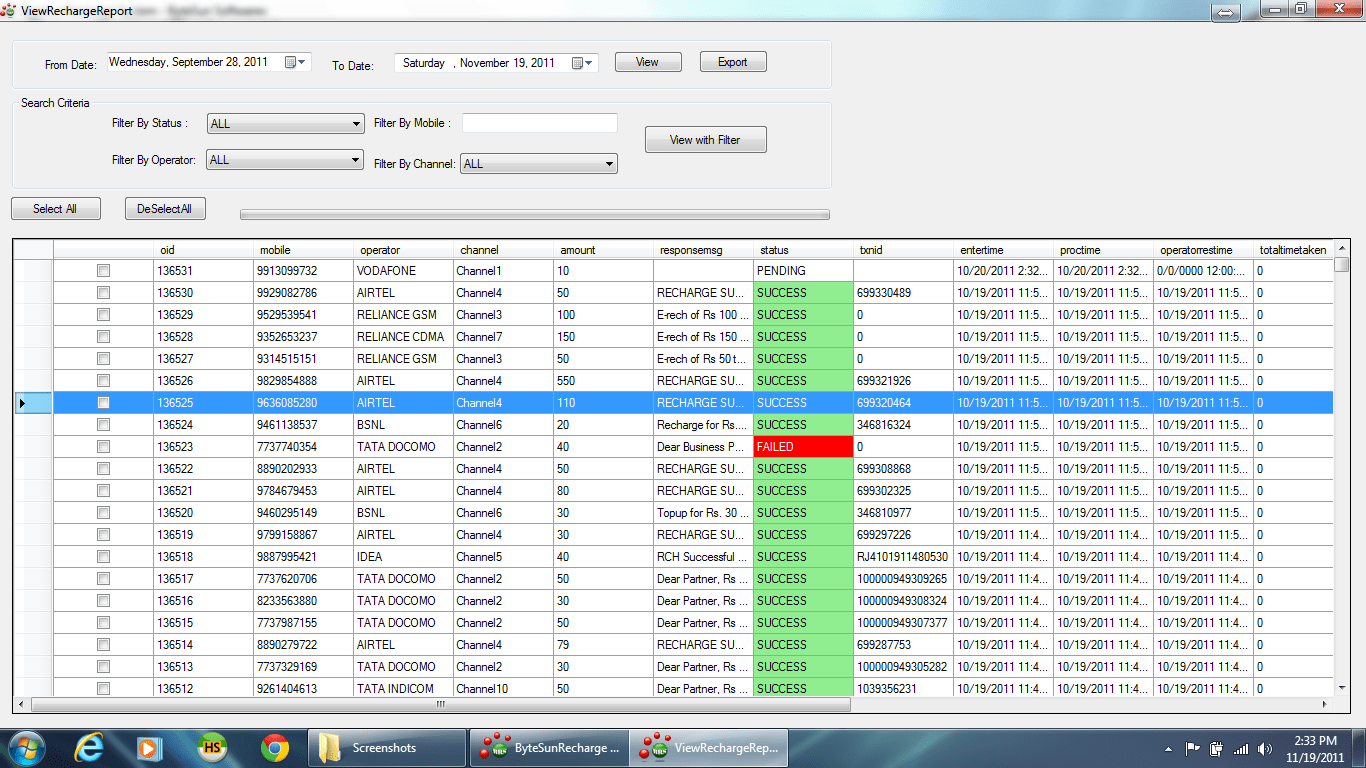
Task: Click the Export button
Action: pyautogui.click(x=733, y=62)
